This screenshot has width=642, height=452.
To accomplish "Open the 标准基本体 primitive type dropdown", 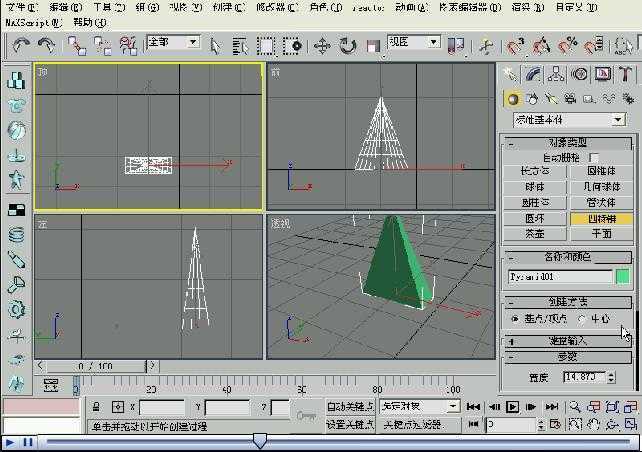I will tap(569, 120).
